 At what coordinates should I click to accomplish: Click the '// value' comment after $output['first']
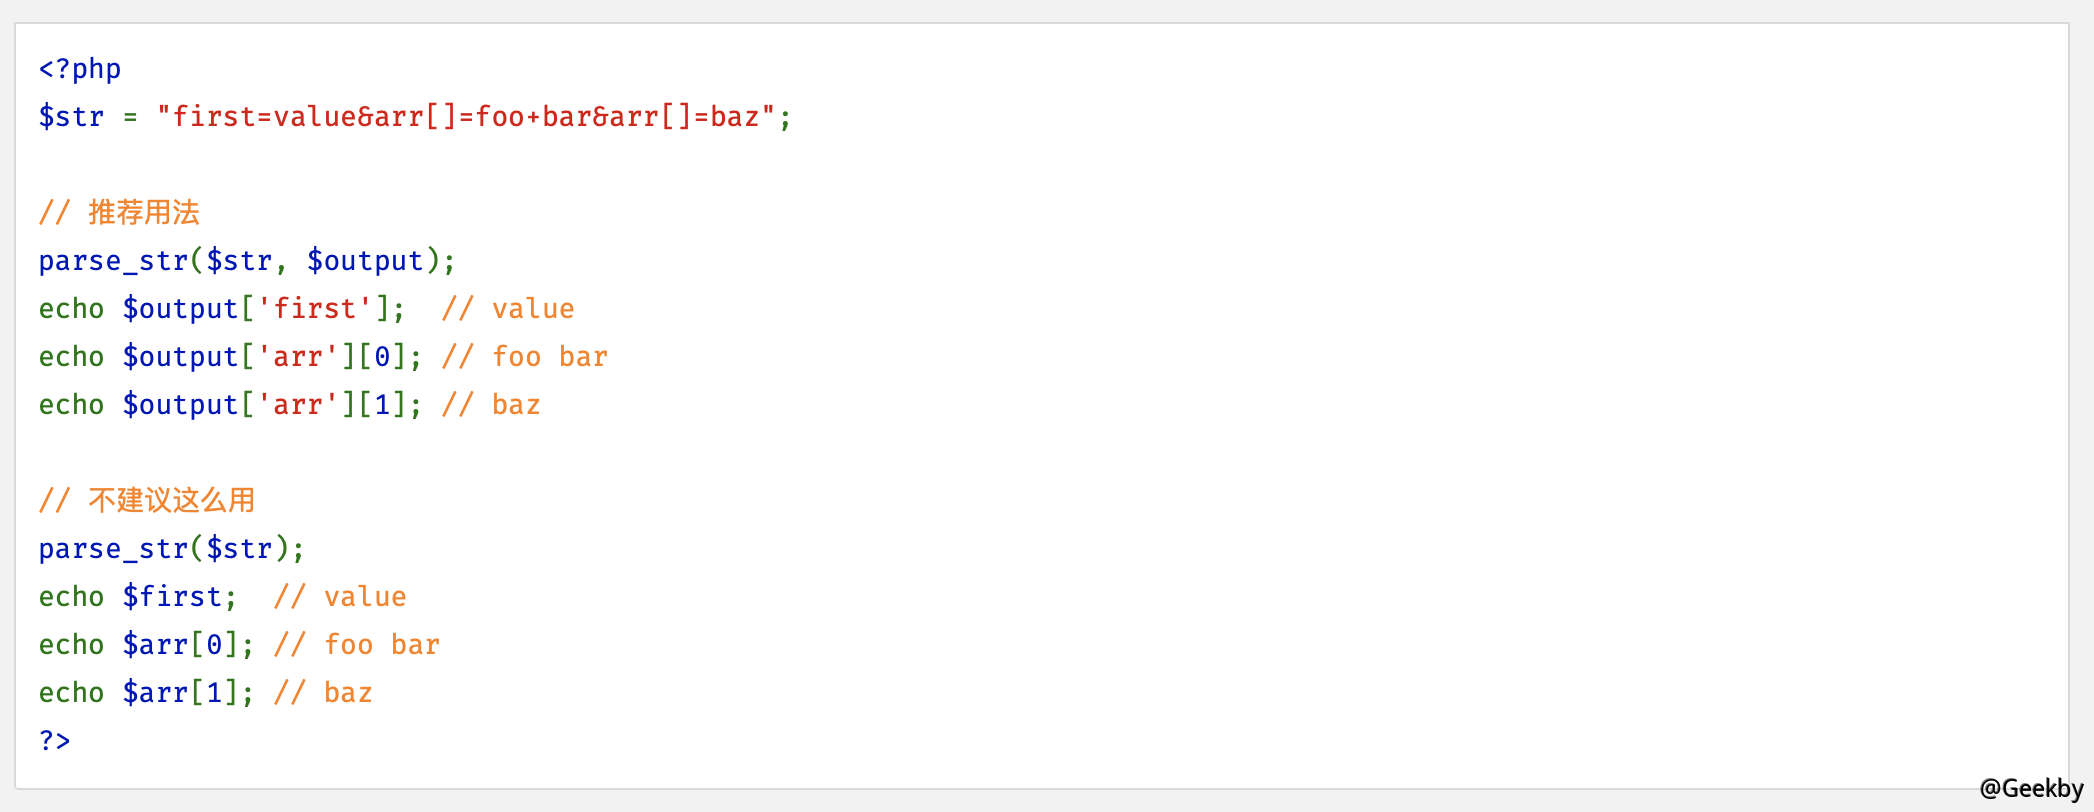click(508, 309)
